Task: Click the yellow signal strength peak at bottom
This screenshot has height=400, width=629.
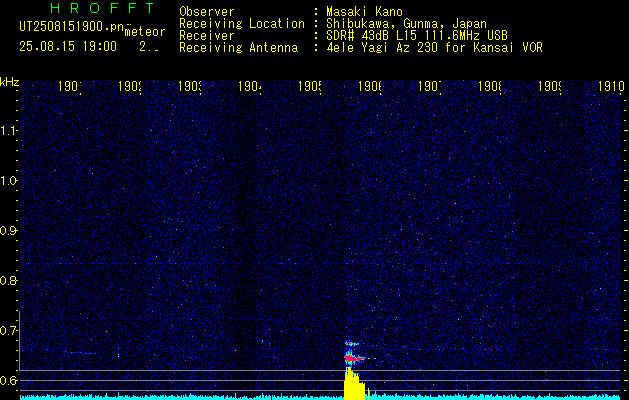Action: pos(355,384)
